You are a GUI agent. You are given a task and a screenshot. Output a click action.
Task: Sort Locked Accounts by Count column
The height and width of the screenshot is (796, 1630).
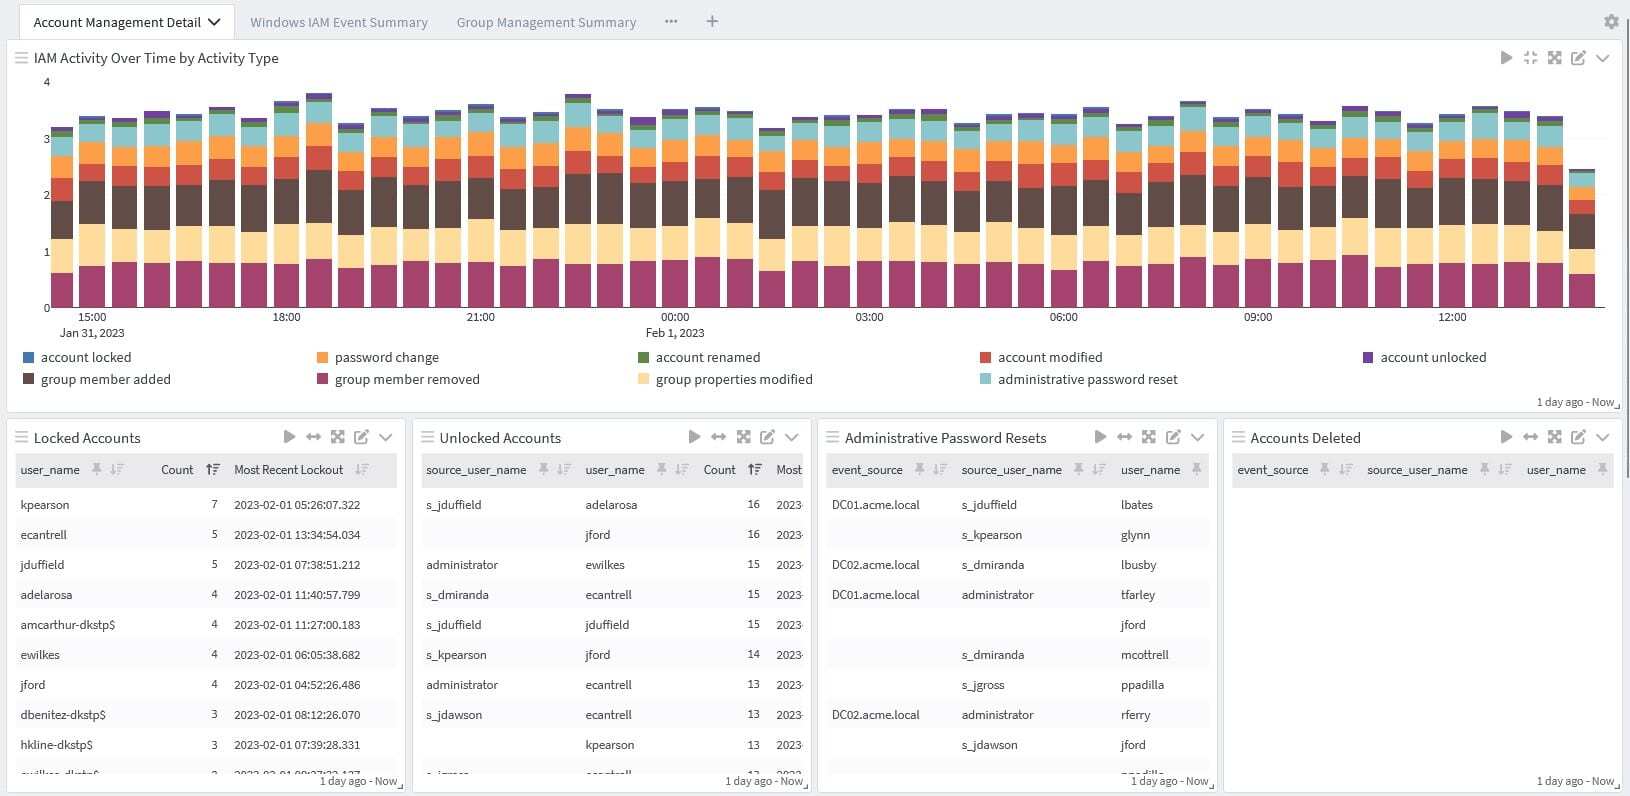[213, 470]
